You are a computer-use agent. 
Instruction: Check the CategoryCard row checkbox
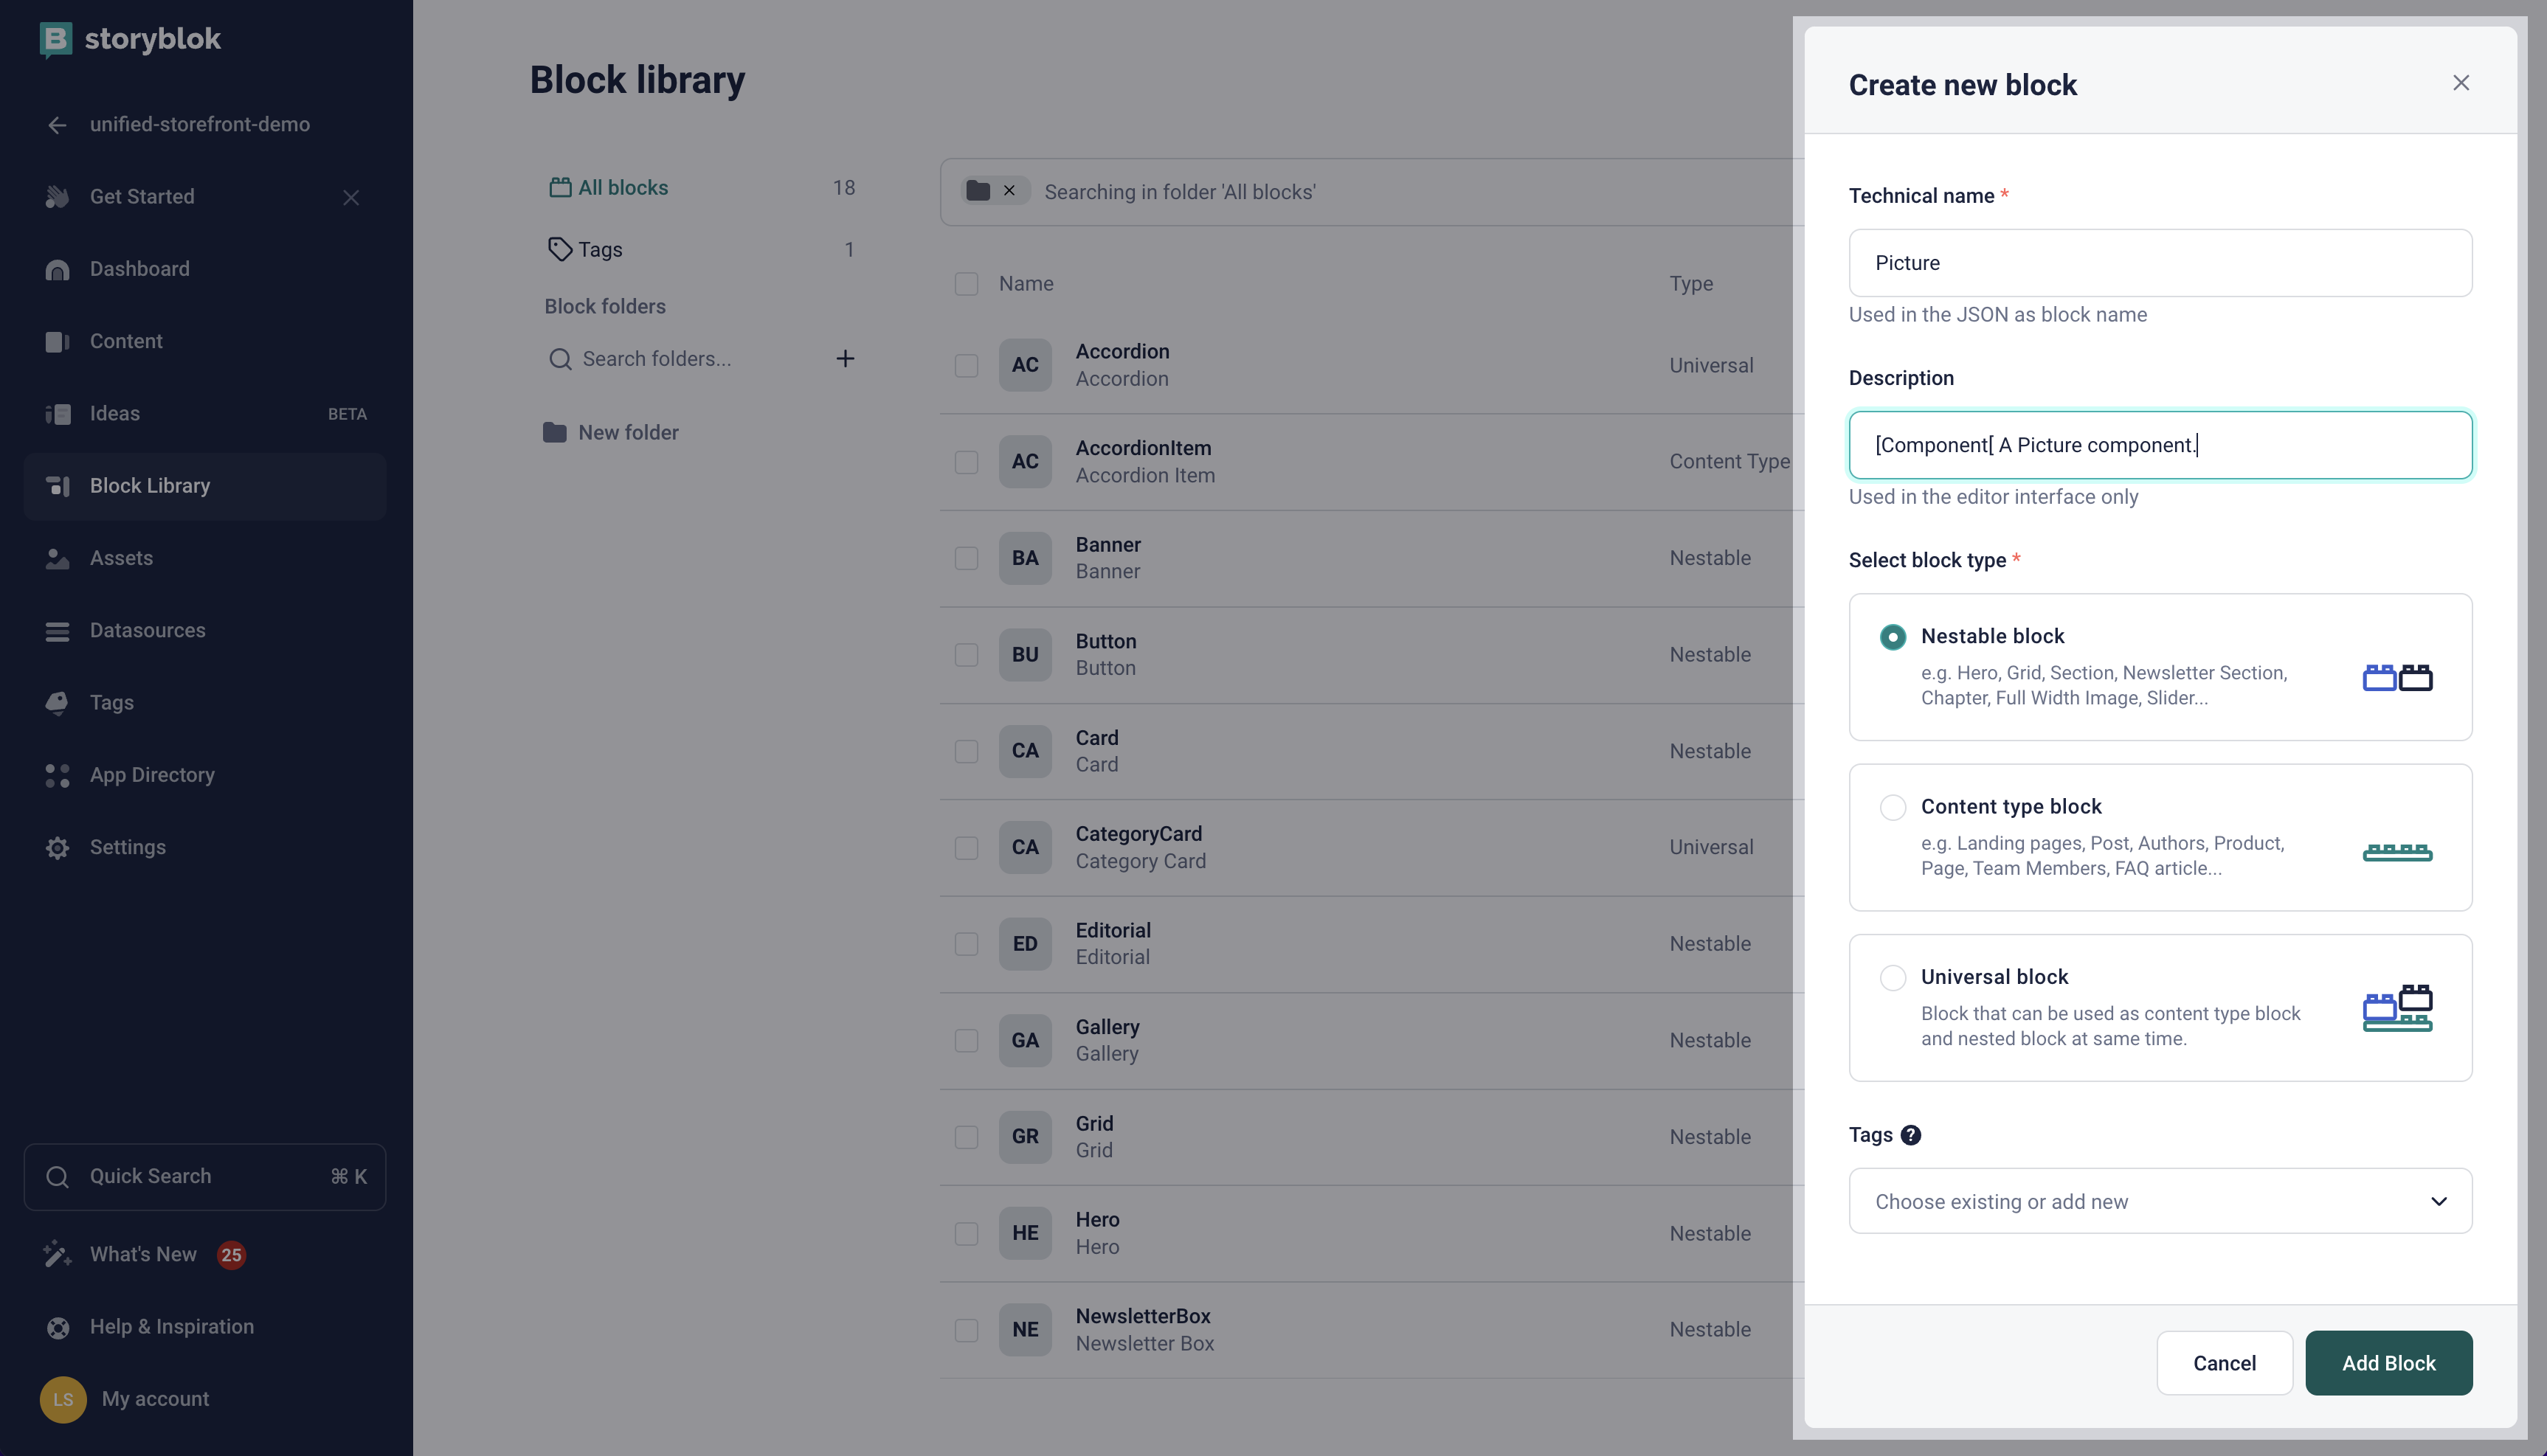click(x=966, y=848)
